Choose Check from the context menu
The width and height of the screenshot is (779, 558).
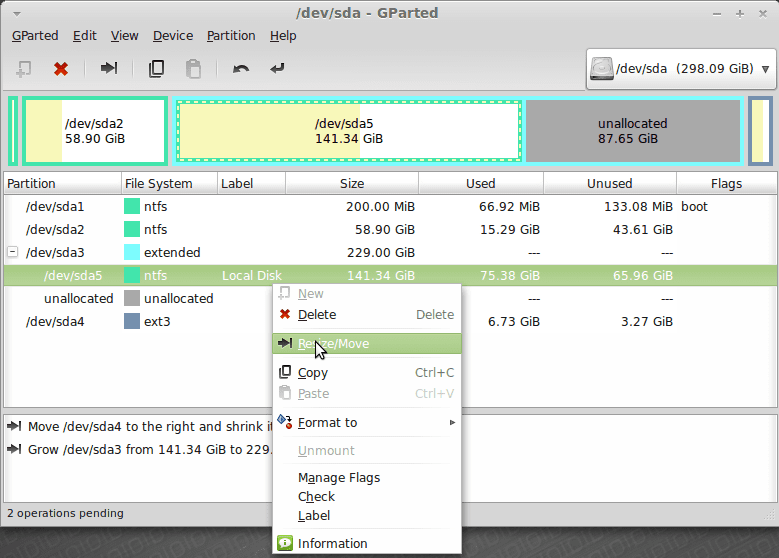367,496
